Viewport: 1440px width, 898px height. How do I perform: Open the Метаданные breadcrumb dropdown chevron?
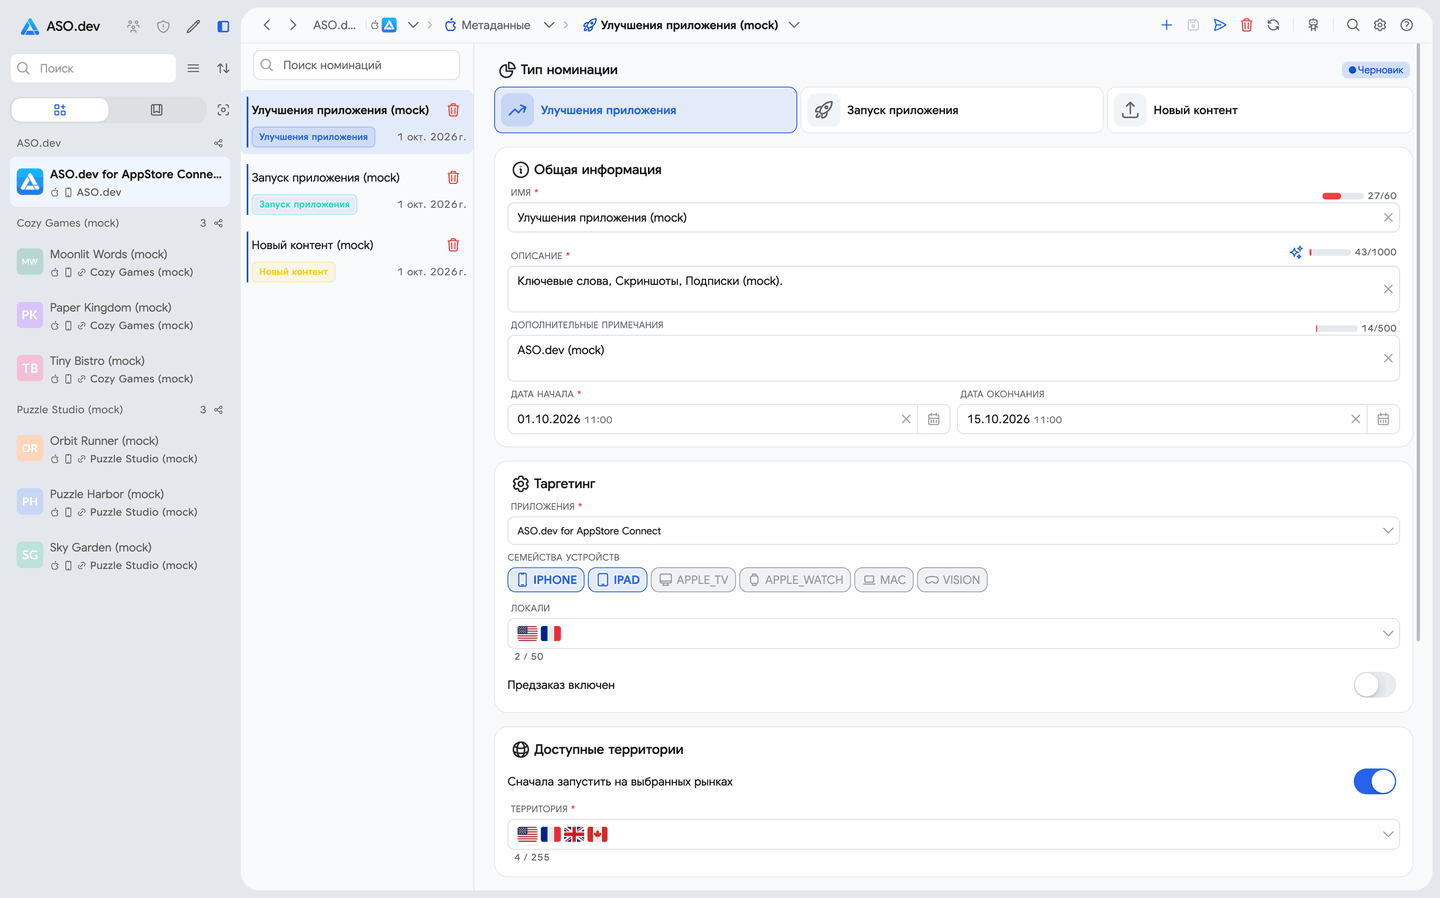549,25
